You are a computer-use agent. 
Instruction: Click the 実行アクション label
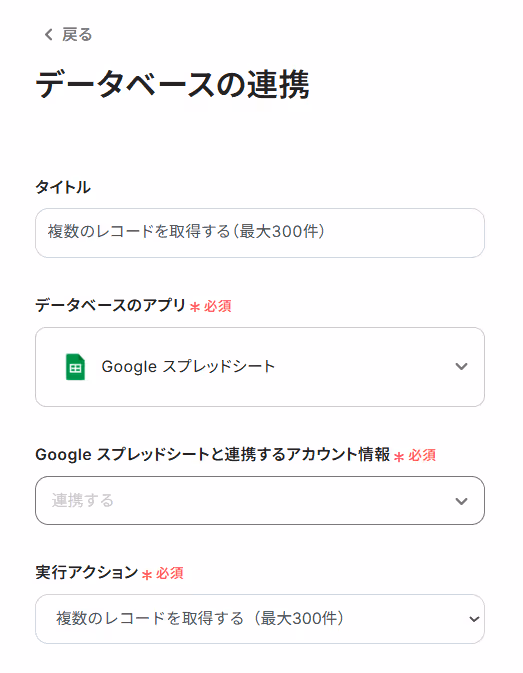click(x=87, y=572)
